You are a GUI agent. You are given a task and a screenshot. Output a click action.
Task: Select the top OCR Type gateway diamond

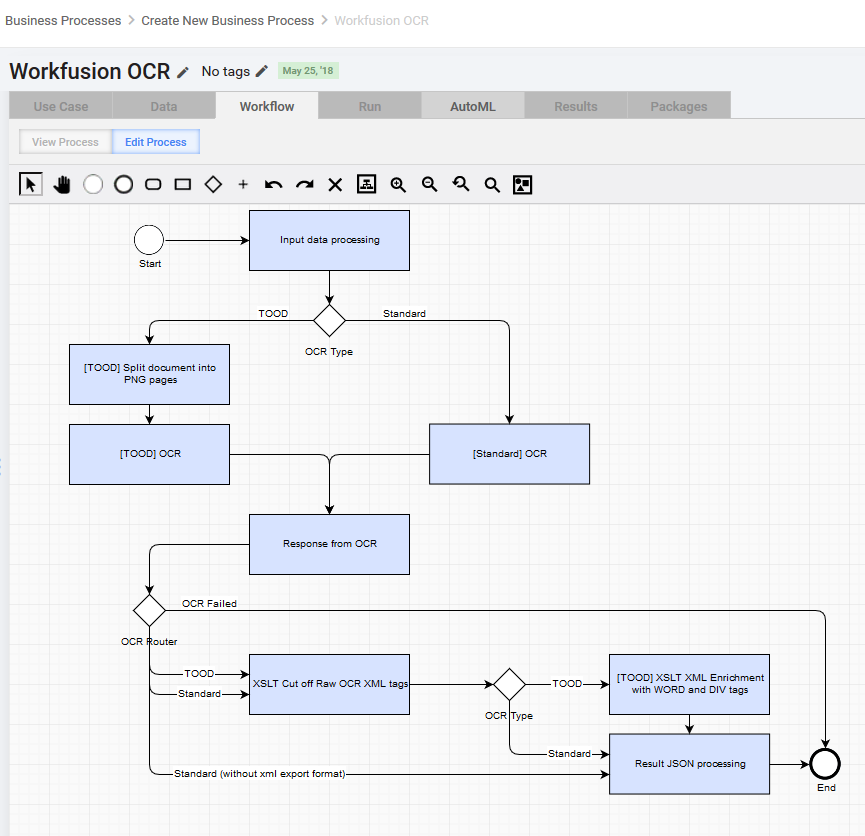[329, 321]
